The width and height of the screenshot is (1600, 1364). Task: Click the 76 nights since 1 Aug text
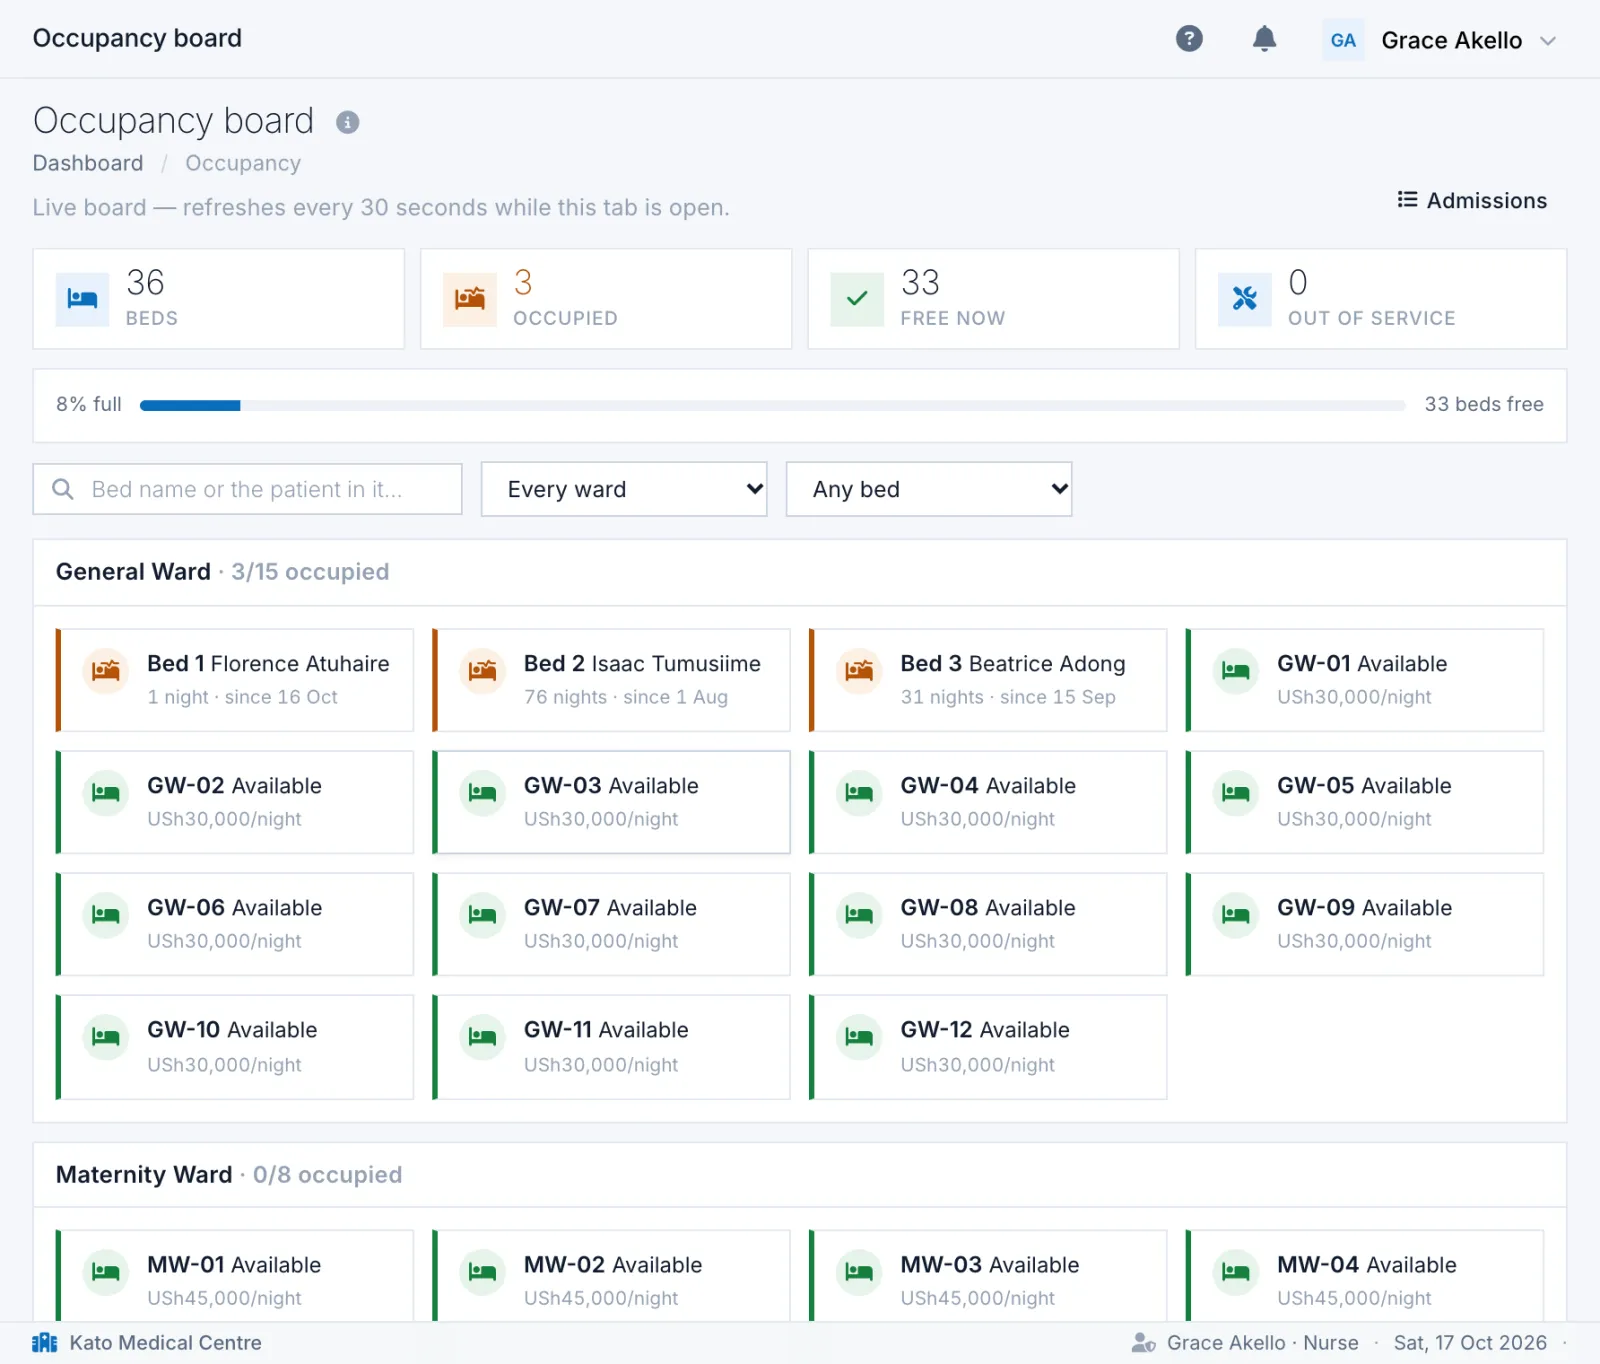coord(626,697)
